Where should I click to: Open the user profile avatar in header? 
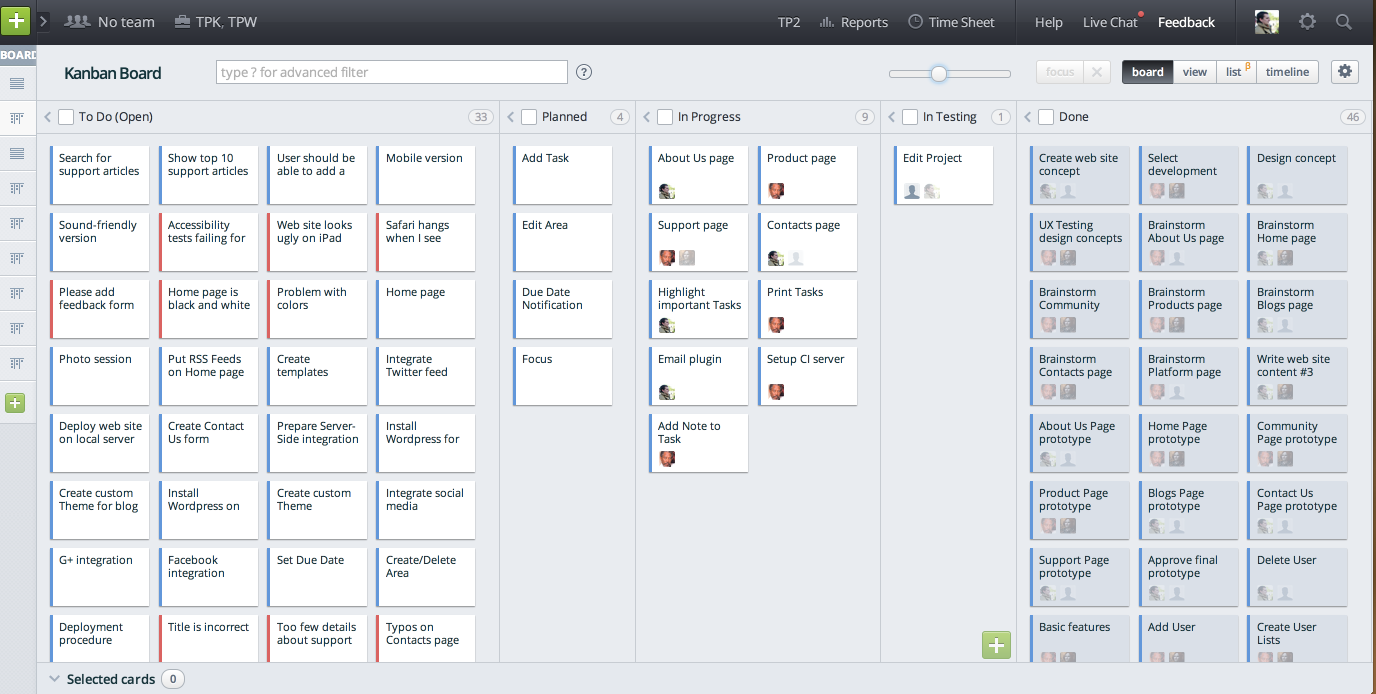(x=1266, y=21)
